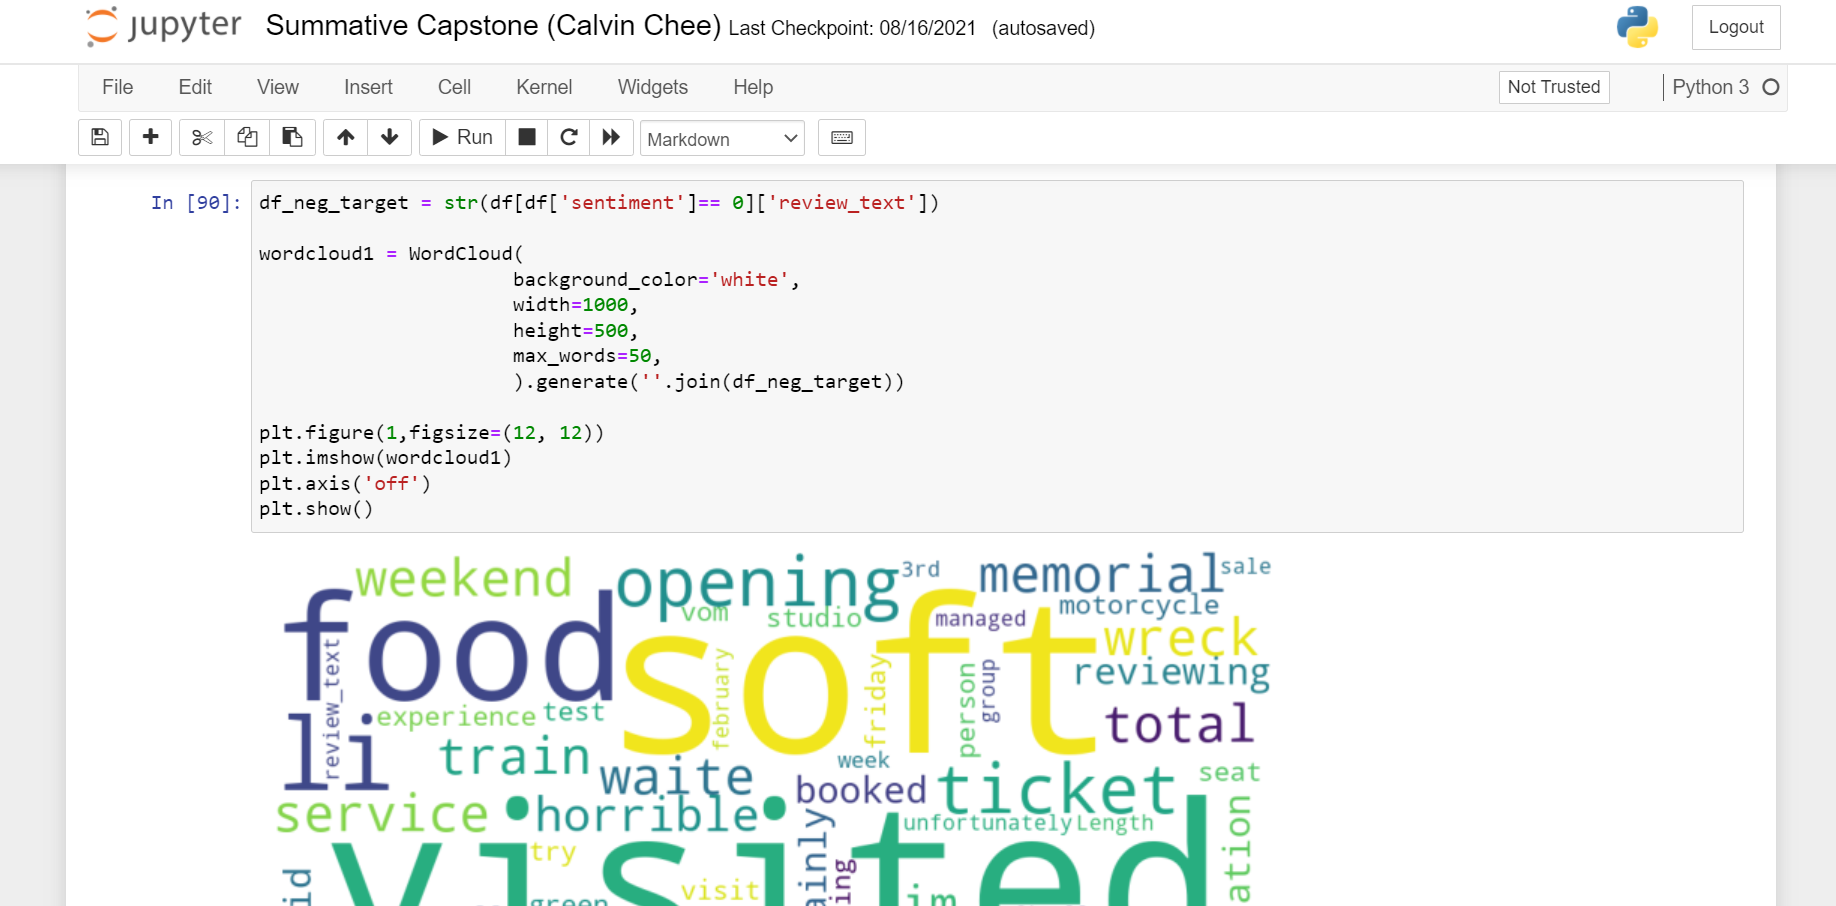
Task: Click the save and checkpoint icon
Action: (100, 138)
